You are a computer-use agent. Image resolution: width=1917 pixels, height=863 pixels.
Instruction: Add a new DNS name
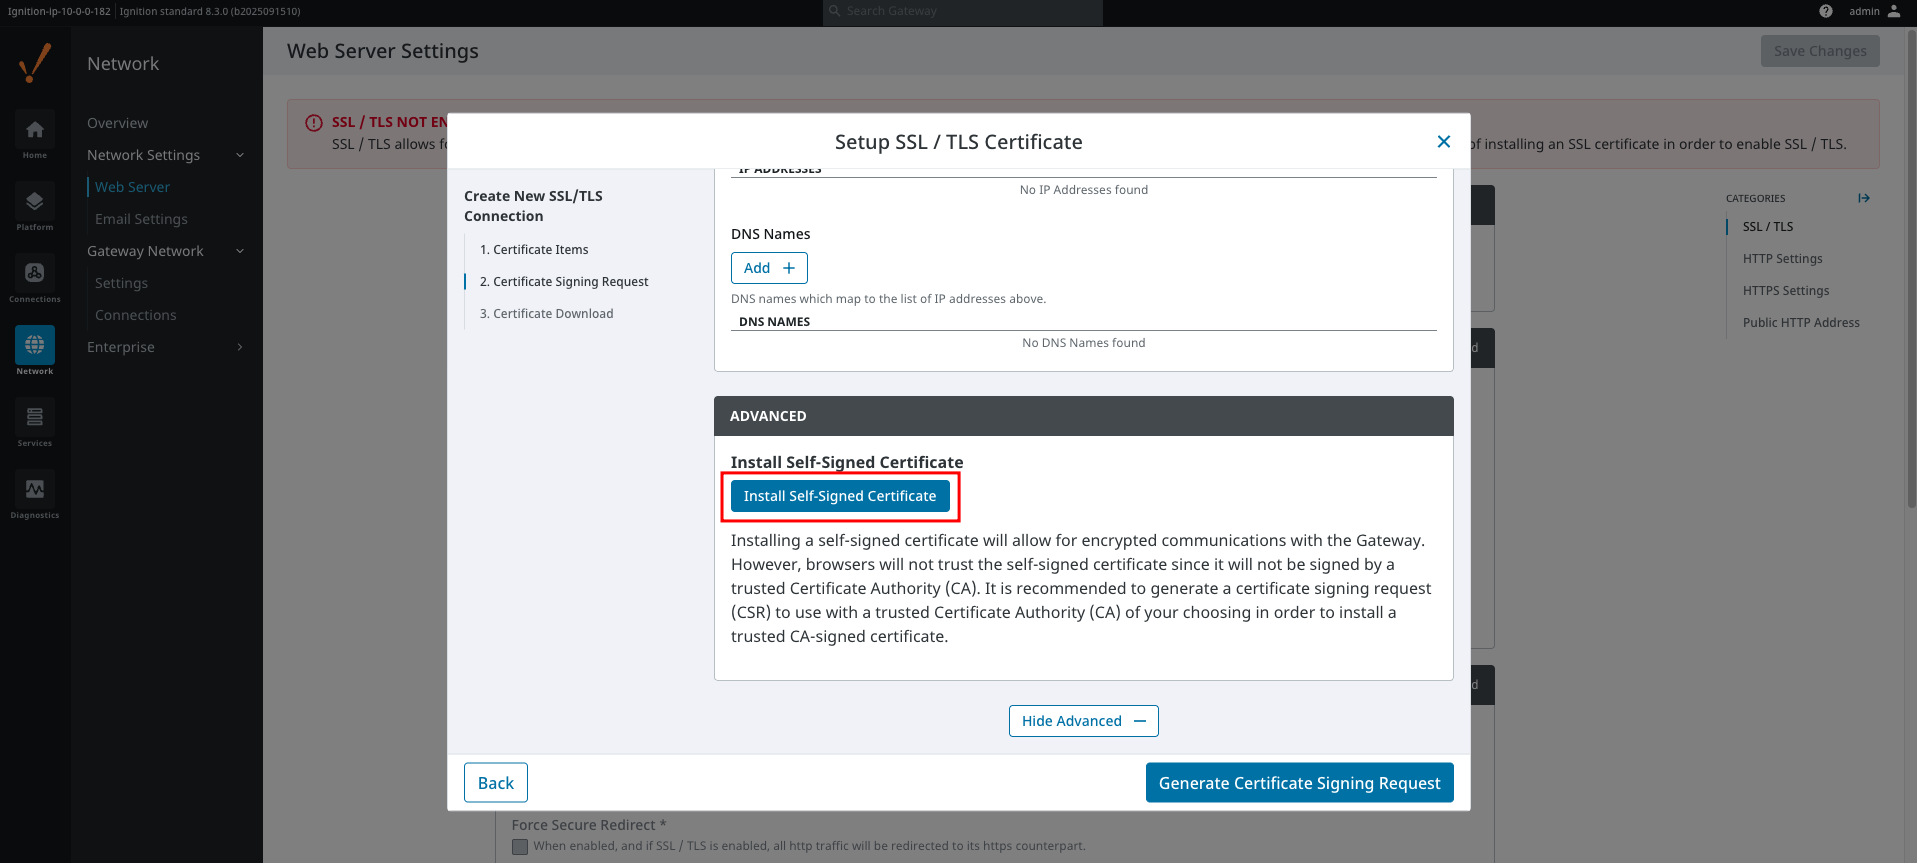coord(769,268)
